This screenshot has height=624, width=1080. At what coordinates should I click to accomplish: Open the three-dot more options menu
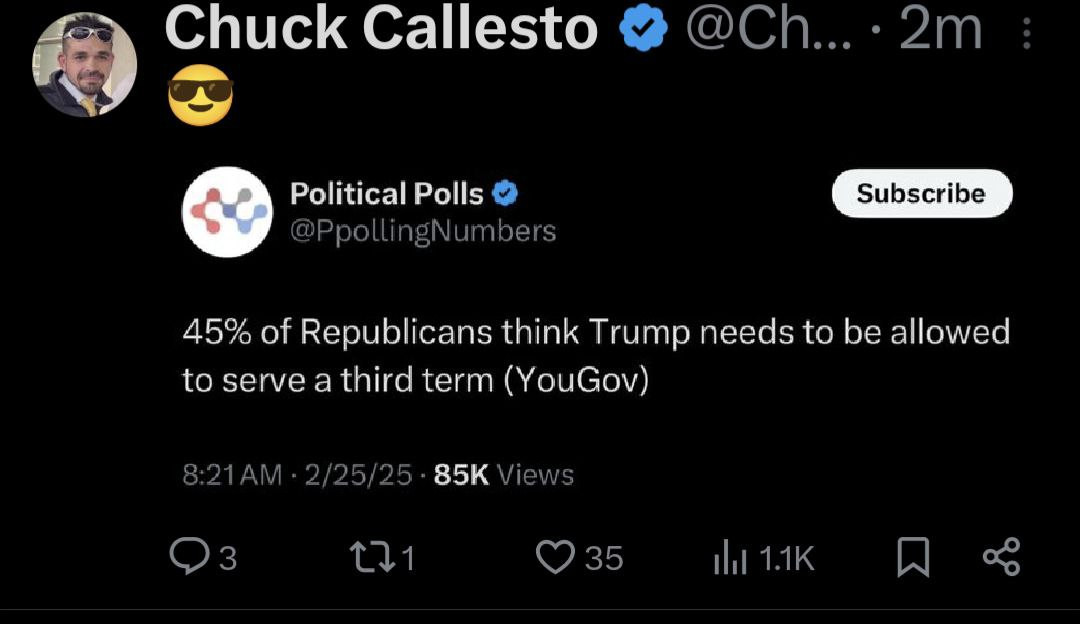[1026, 34]
